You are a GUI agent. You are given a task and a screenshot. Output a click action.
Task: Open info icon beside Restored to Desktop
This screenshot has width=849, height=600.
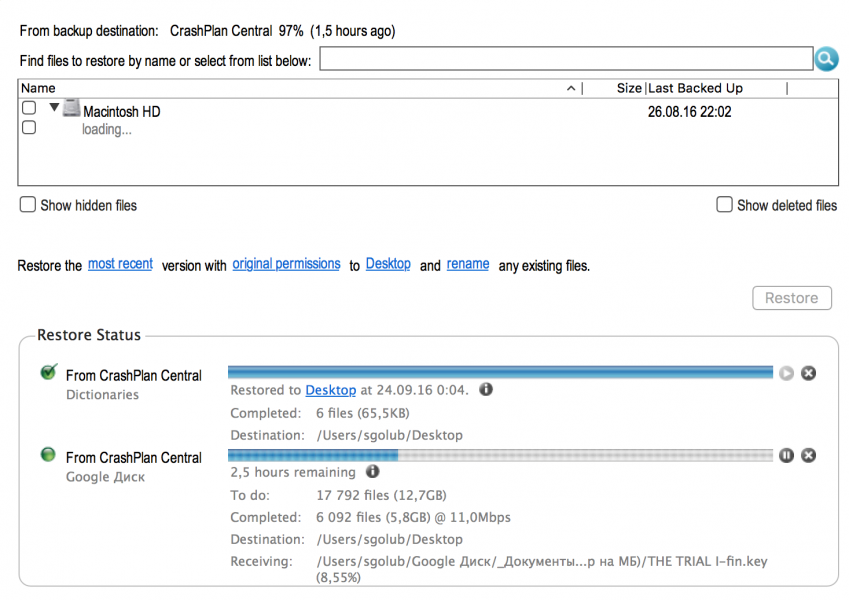click(x=486, y=390)
